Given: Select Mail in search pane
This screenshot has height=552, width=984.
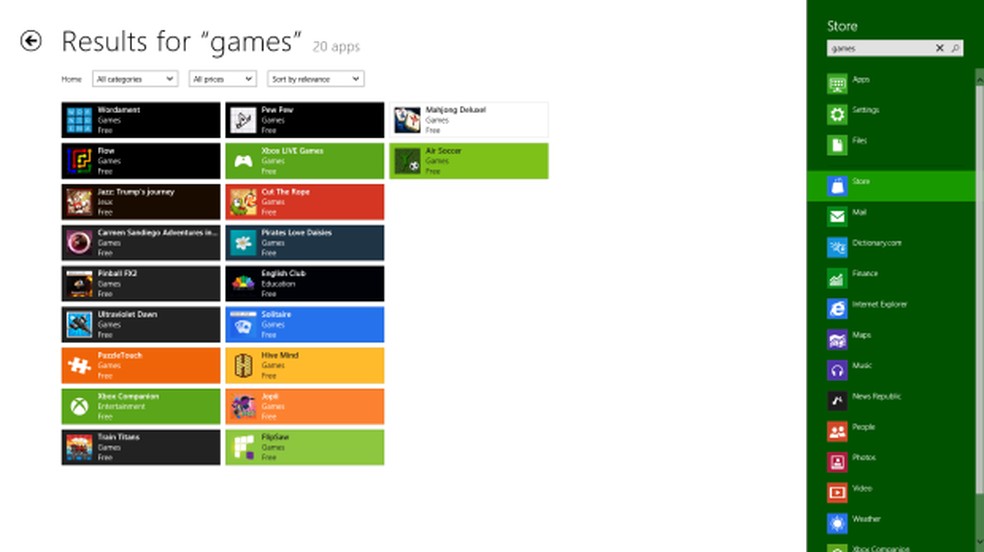Looking at the screenshot, I should pos(891,216).
